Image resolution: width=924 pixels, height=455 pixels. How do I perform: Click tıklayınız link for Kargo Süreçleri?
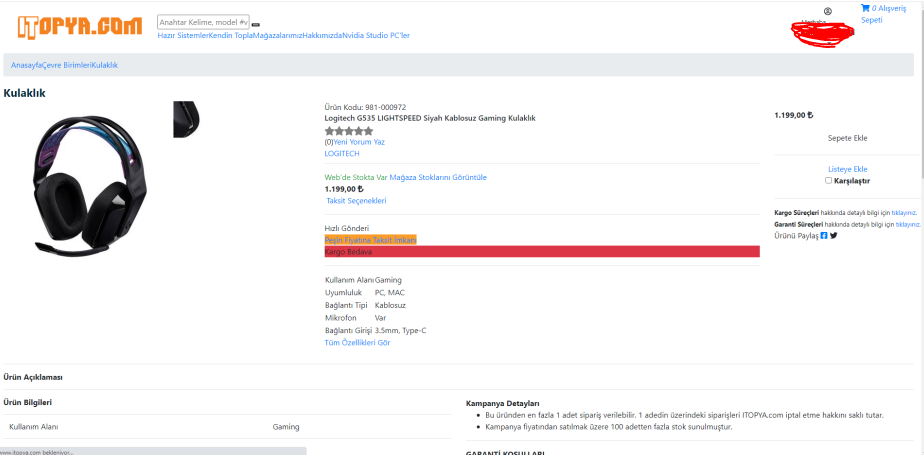point(903,213)
